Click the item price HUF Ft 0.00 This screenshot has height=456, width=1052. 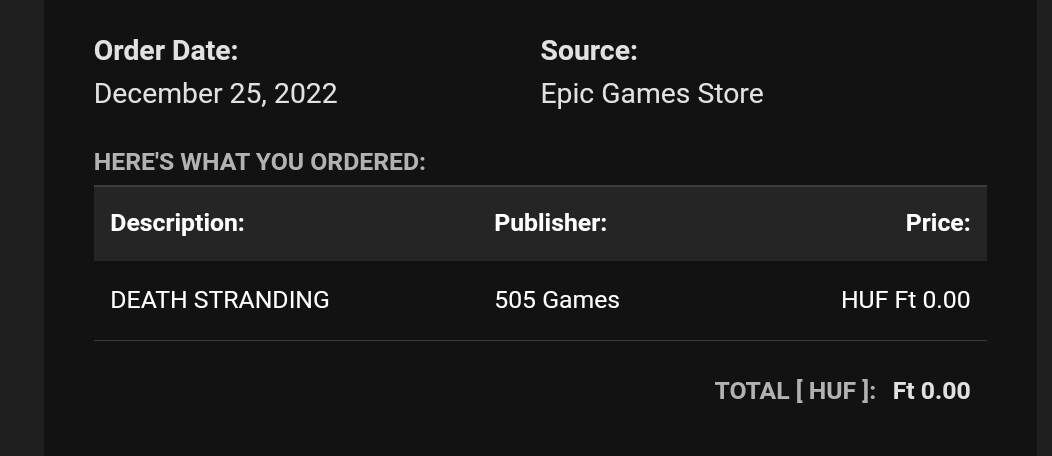click(905, 300)
